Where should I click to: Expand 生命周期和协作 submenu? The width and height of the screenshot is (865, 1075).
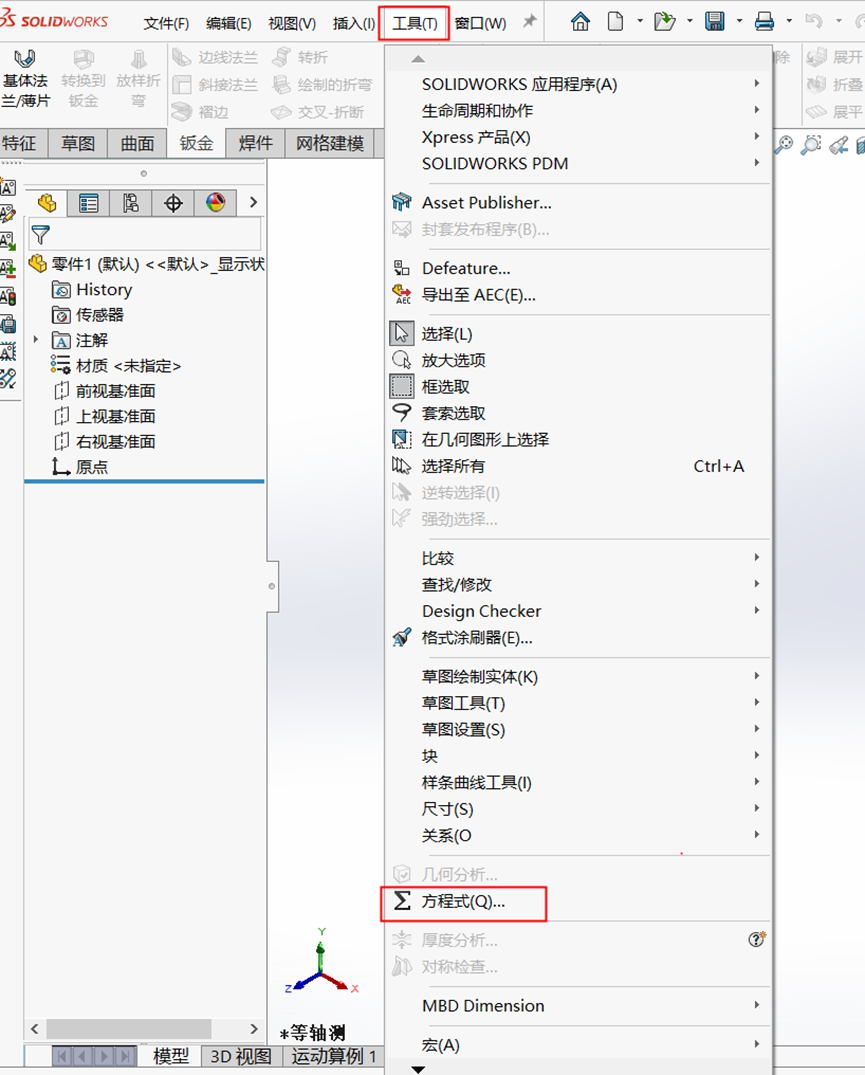coord(578,110)
